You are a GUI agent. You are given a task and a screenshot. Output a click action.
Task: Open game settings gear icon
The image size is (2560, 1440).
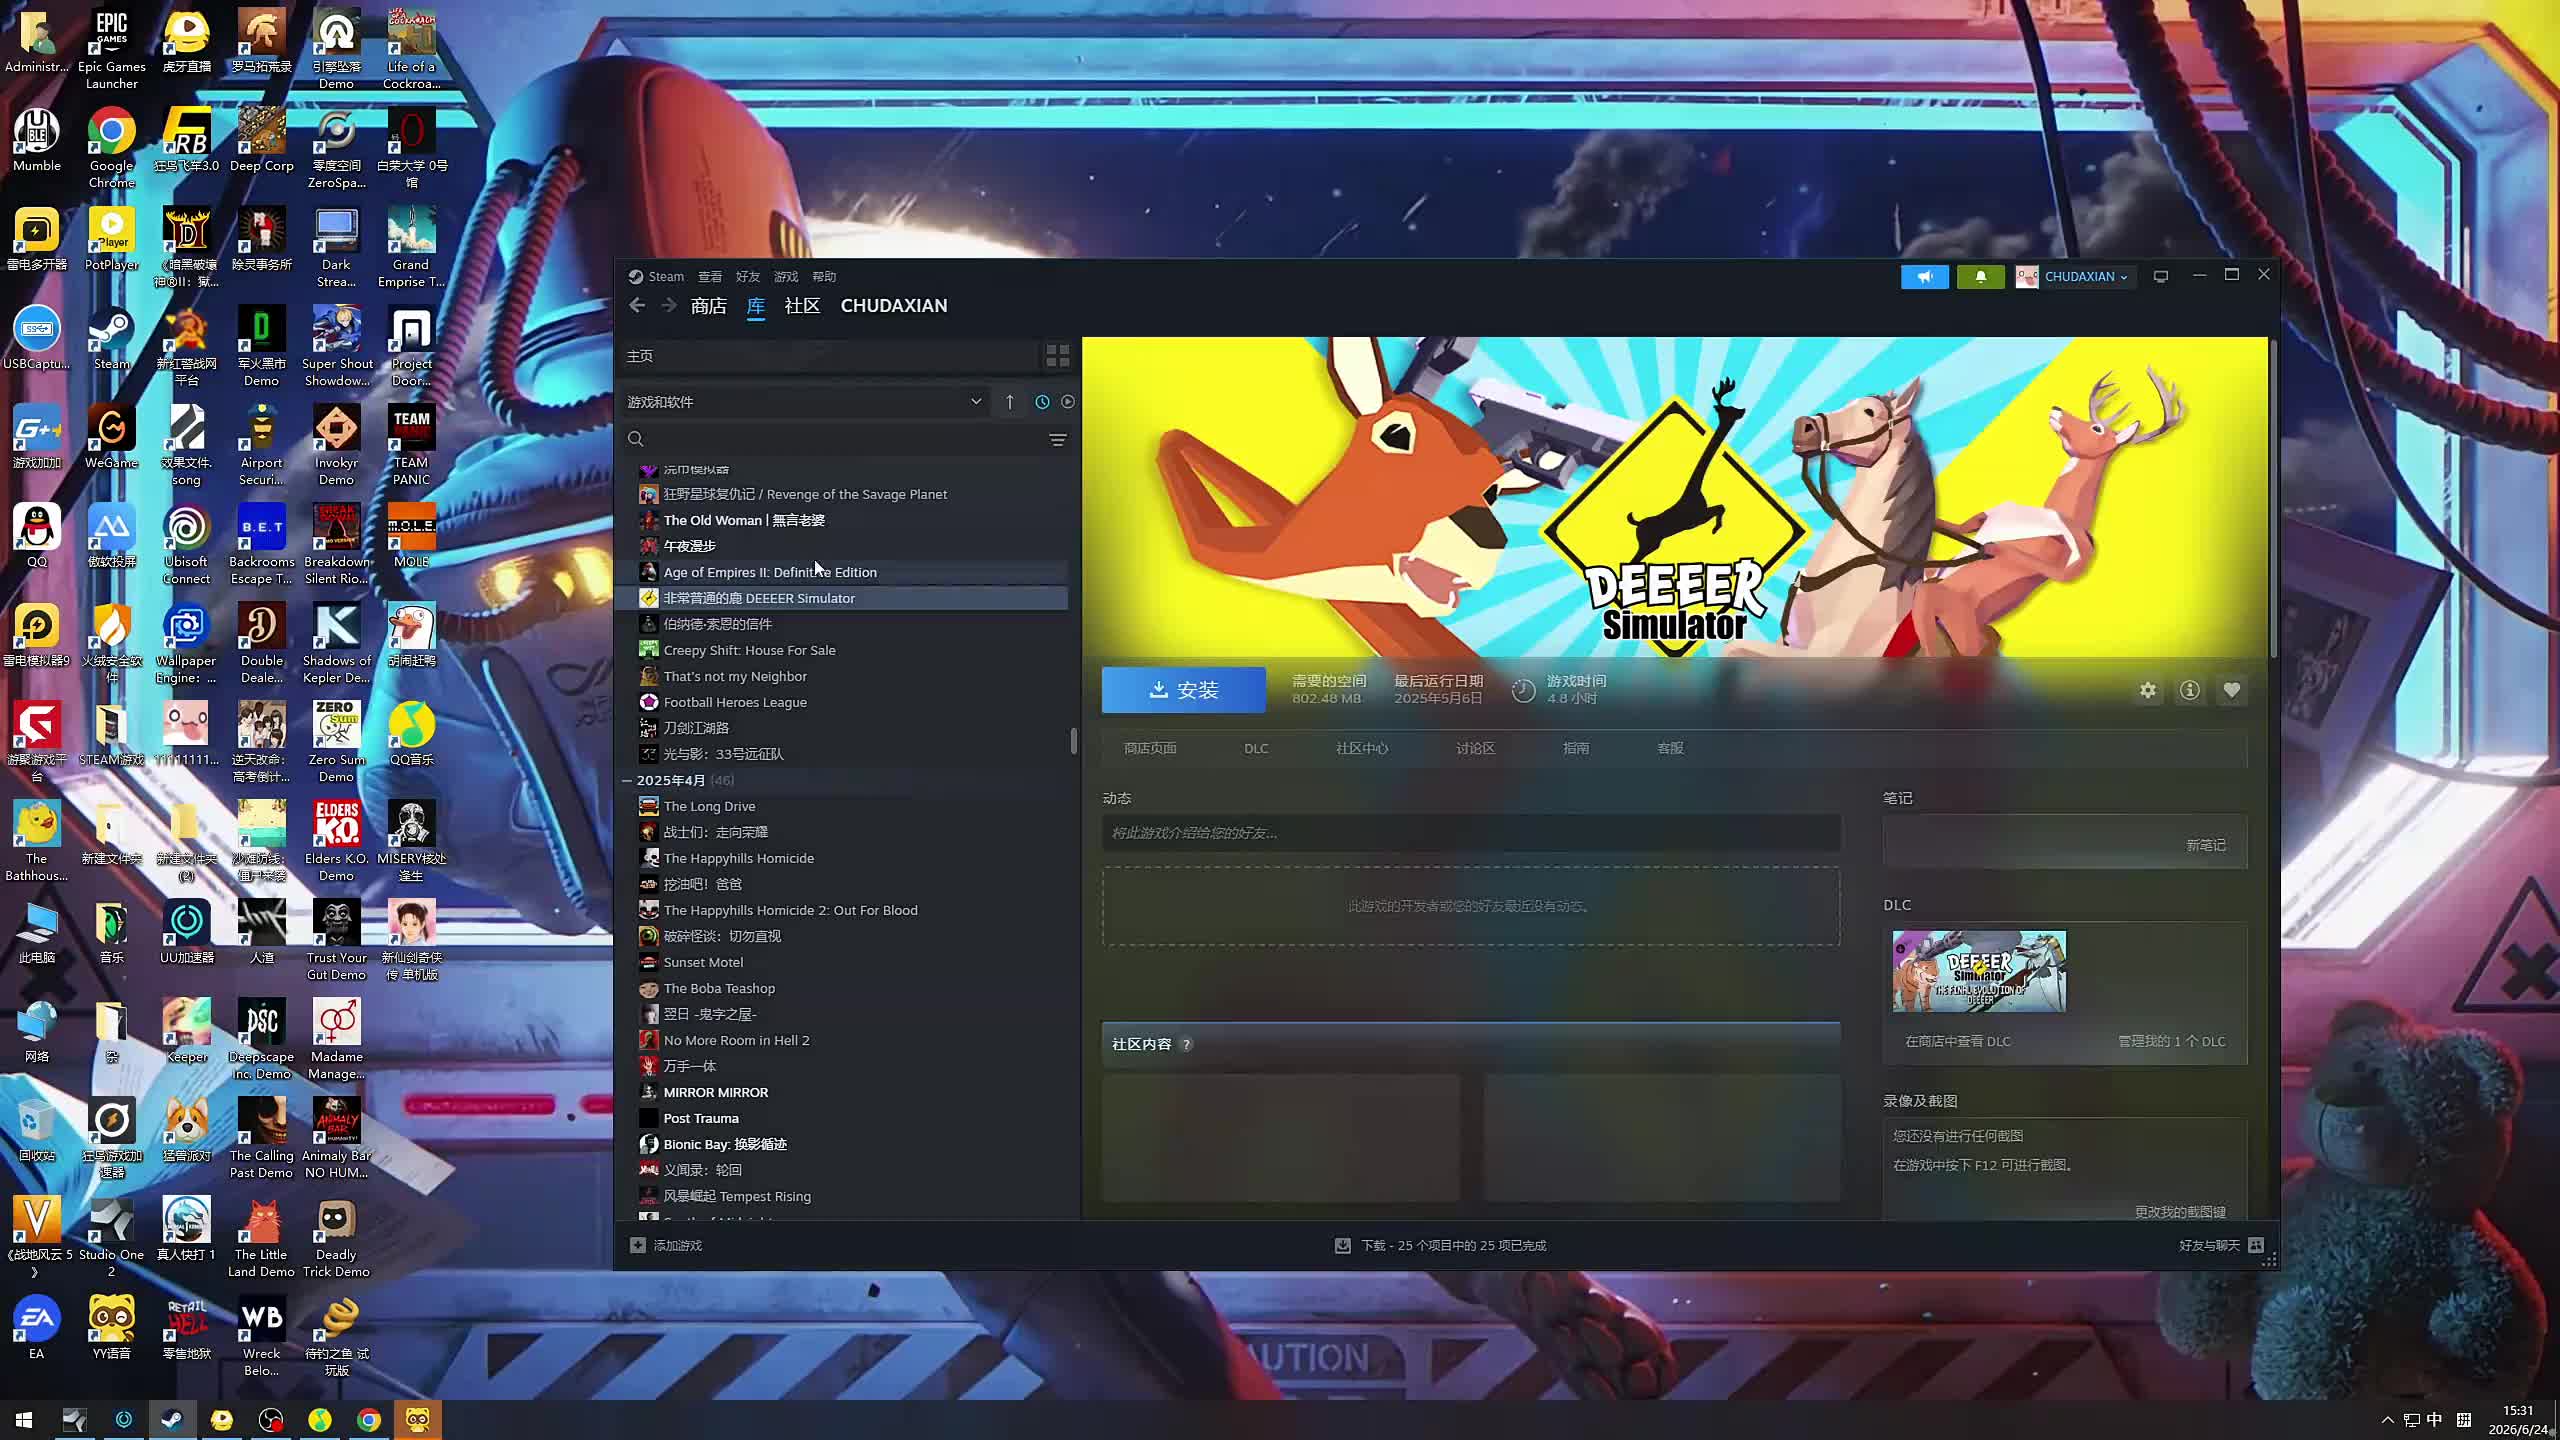point(2148,690)
